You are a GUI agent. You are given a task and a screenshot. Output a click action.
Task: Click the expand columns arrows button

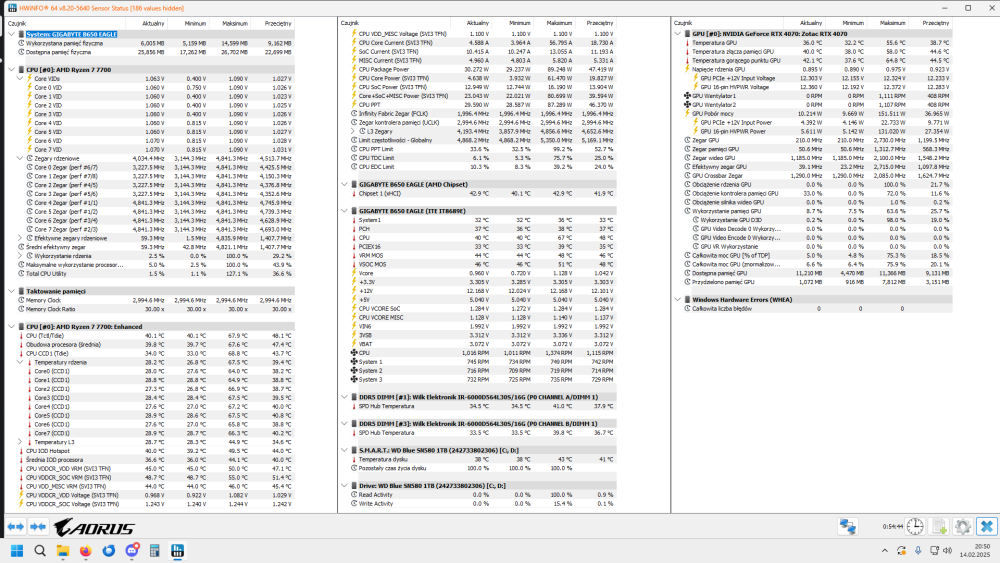(15, 526)
